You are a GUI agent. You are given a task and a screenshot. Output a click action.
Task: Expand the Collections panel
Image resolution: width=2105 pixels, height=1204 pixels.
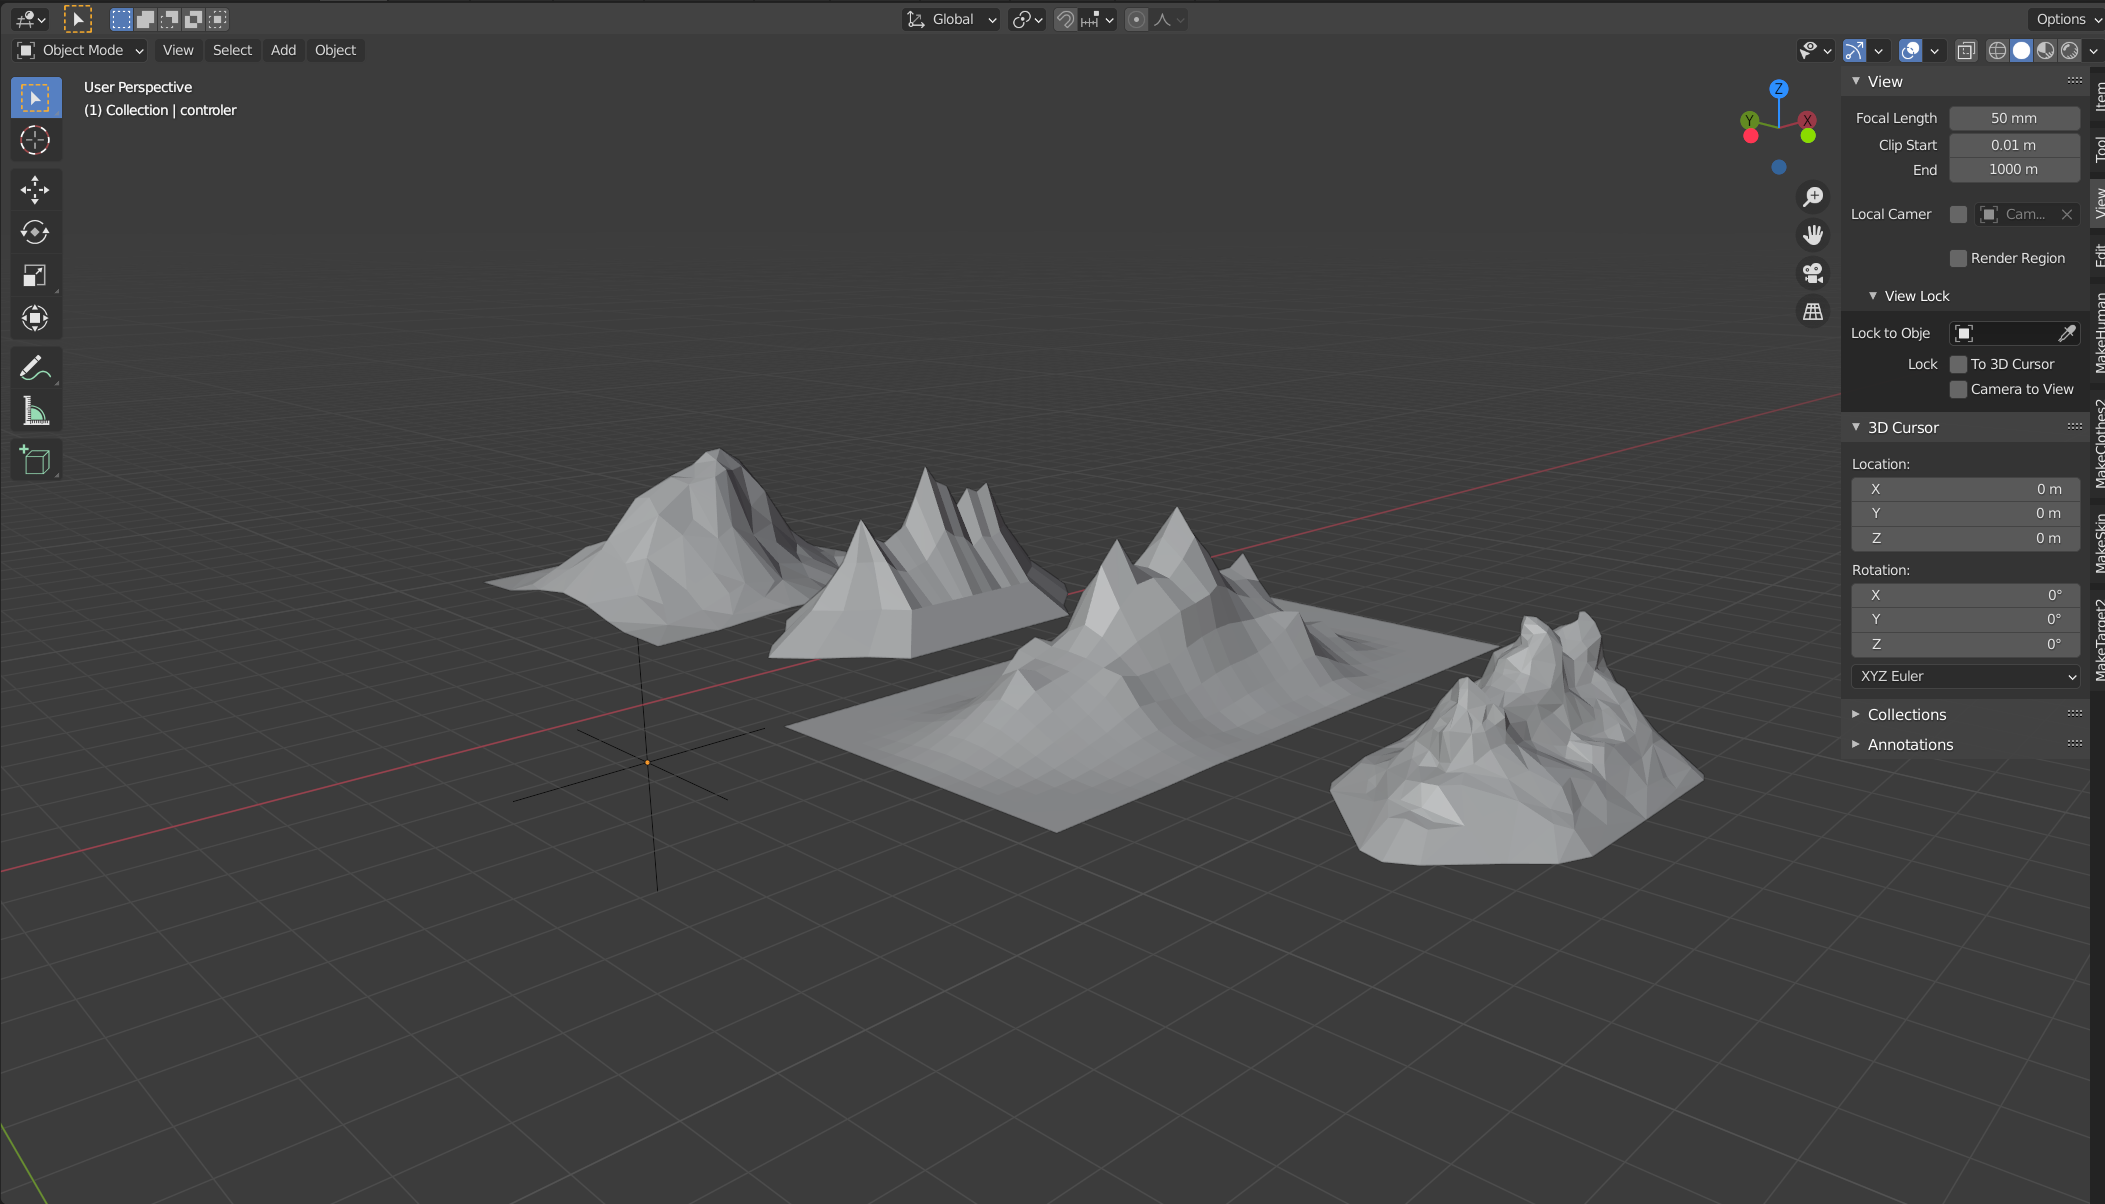pyautogui.click(x=1906, y=714)
